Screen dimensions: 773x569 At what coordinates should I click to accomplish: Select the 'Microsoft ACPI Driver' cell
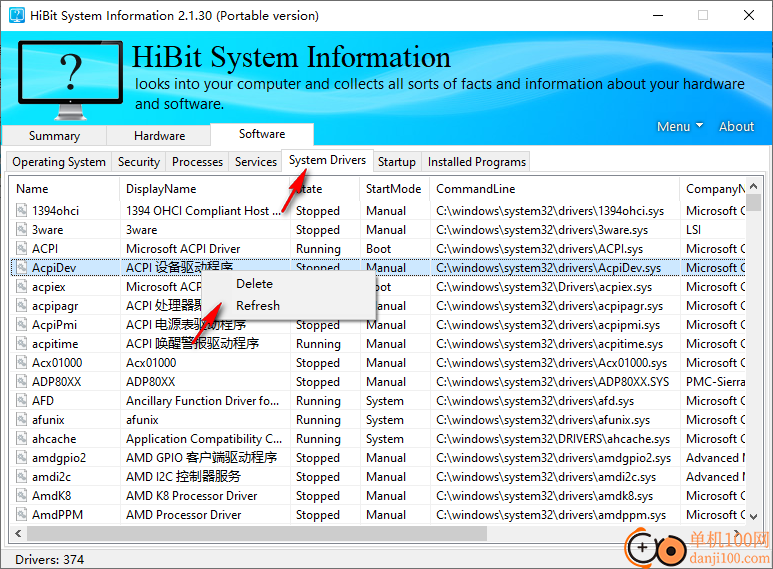point(205,249)
